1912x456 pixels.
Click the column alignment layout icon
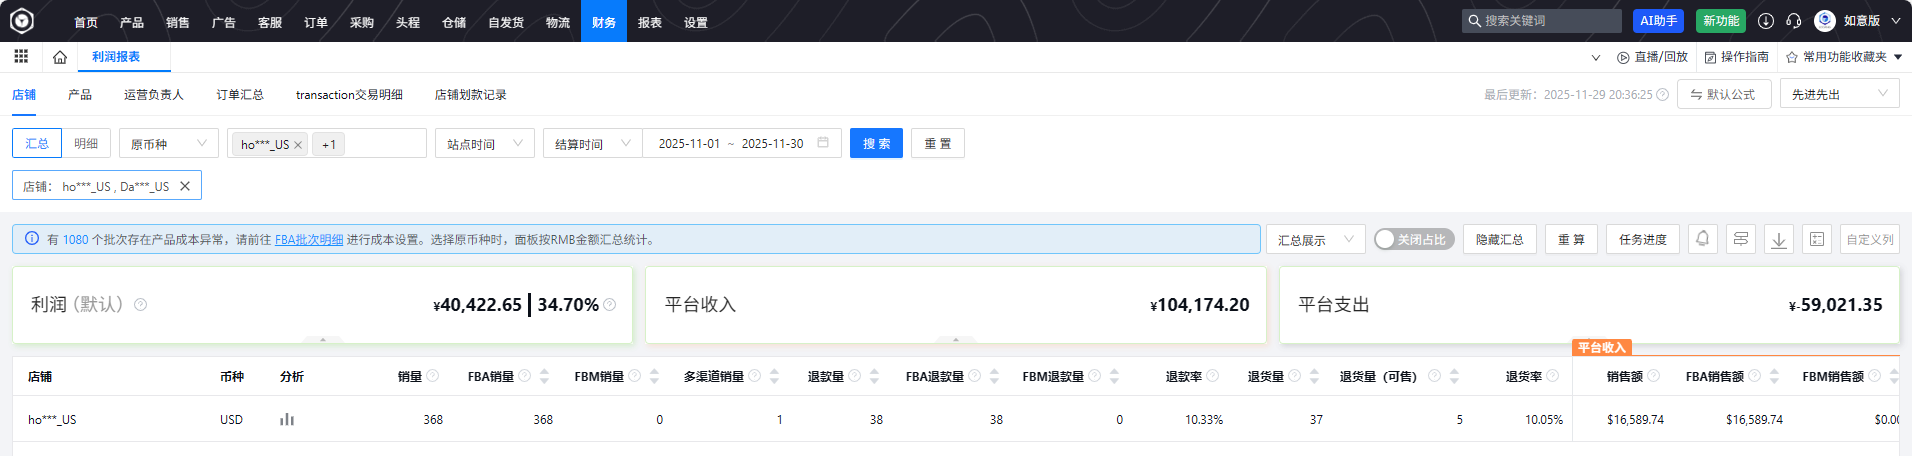1741,239
